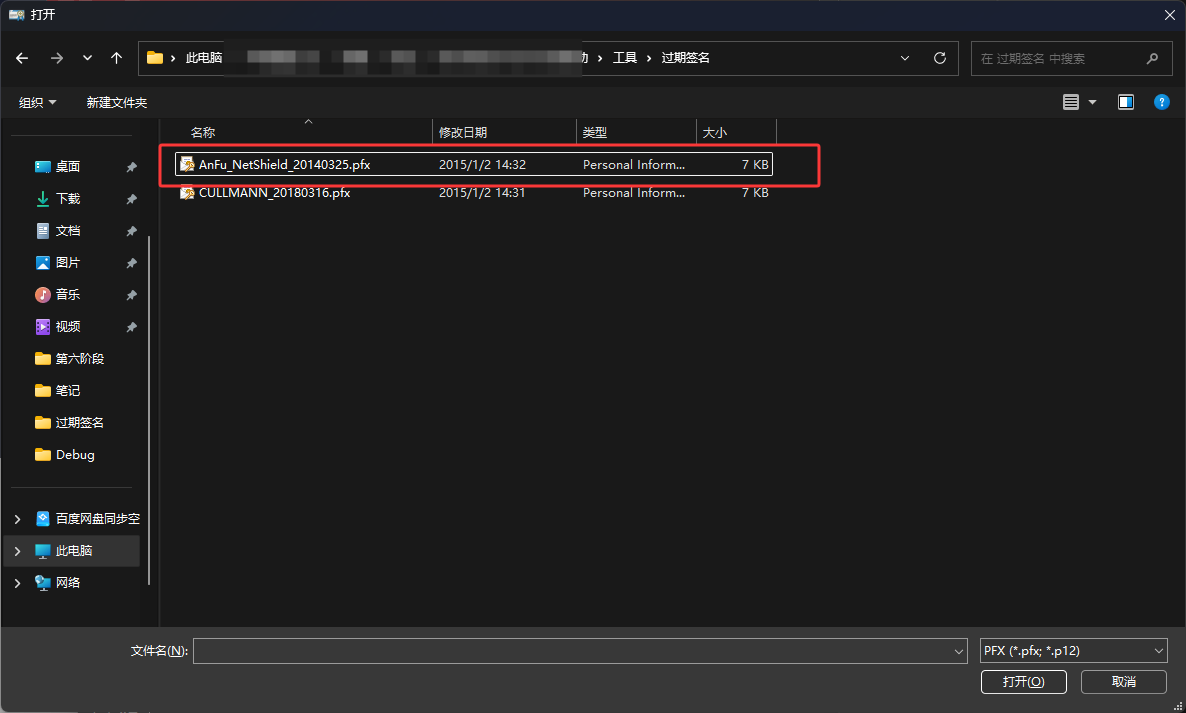Screen dimensions: 1186x713
Task: Click the 取消 button
Action: [x=1123, y=682]
